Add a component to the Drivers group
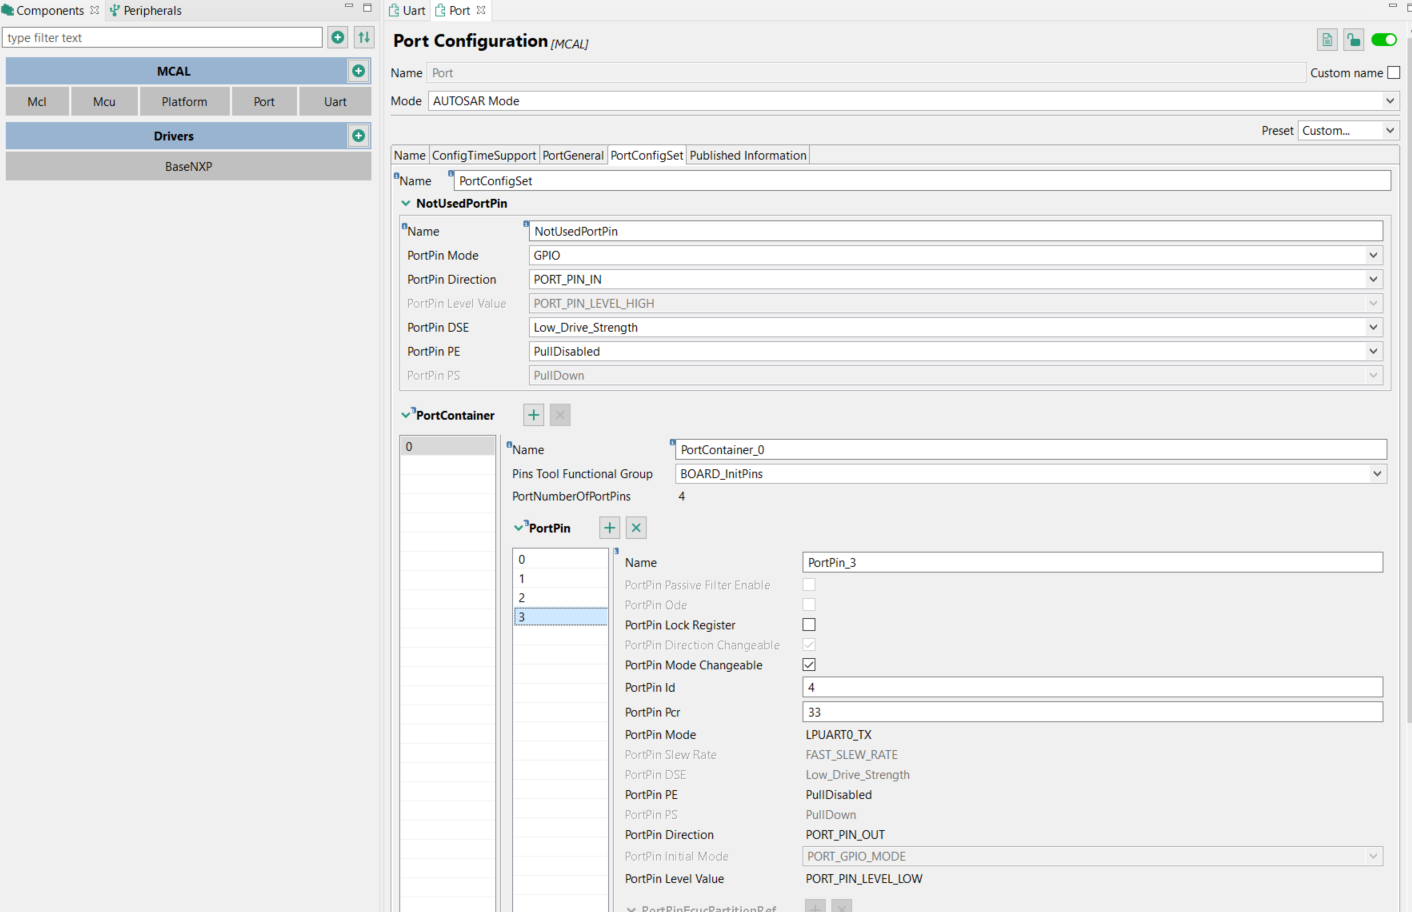 point(358,136)
